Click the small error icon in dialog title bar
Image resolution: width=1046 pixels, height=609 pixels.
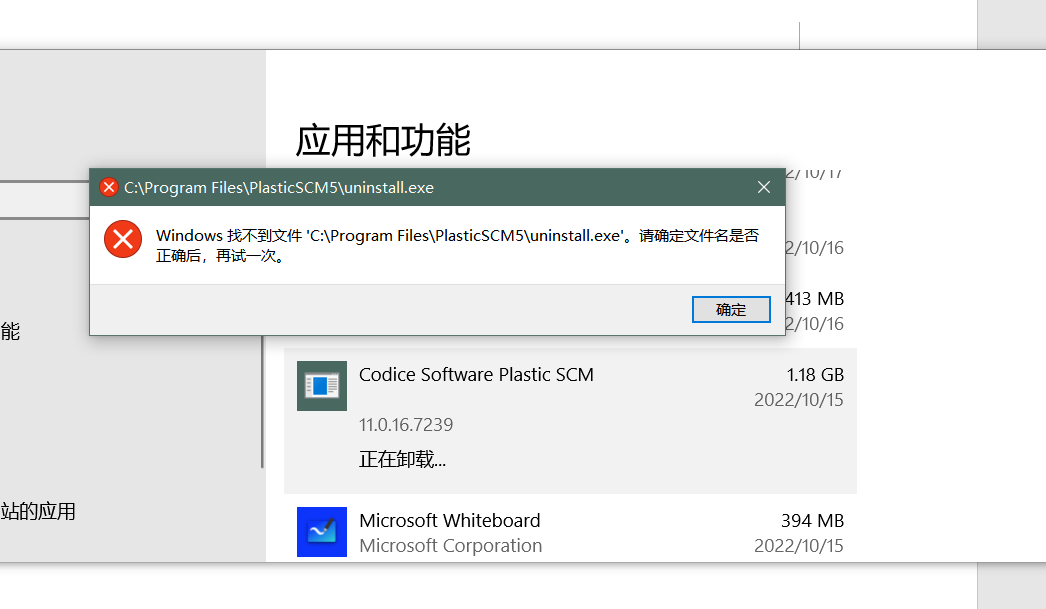(x=109, y=187)
